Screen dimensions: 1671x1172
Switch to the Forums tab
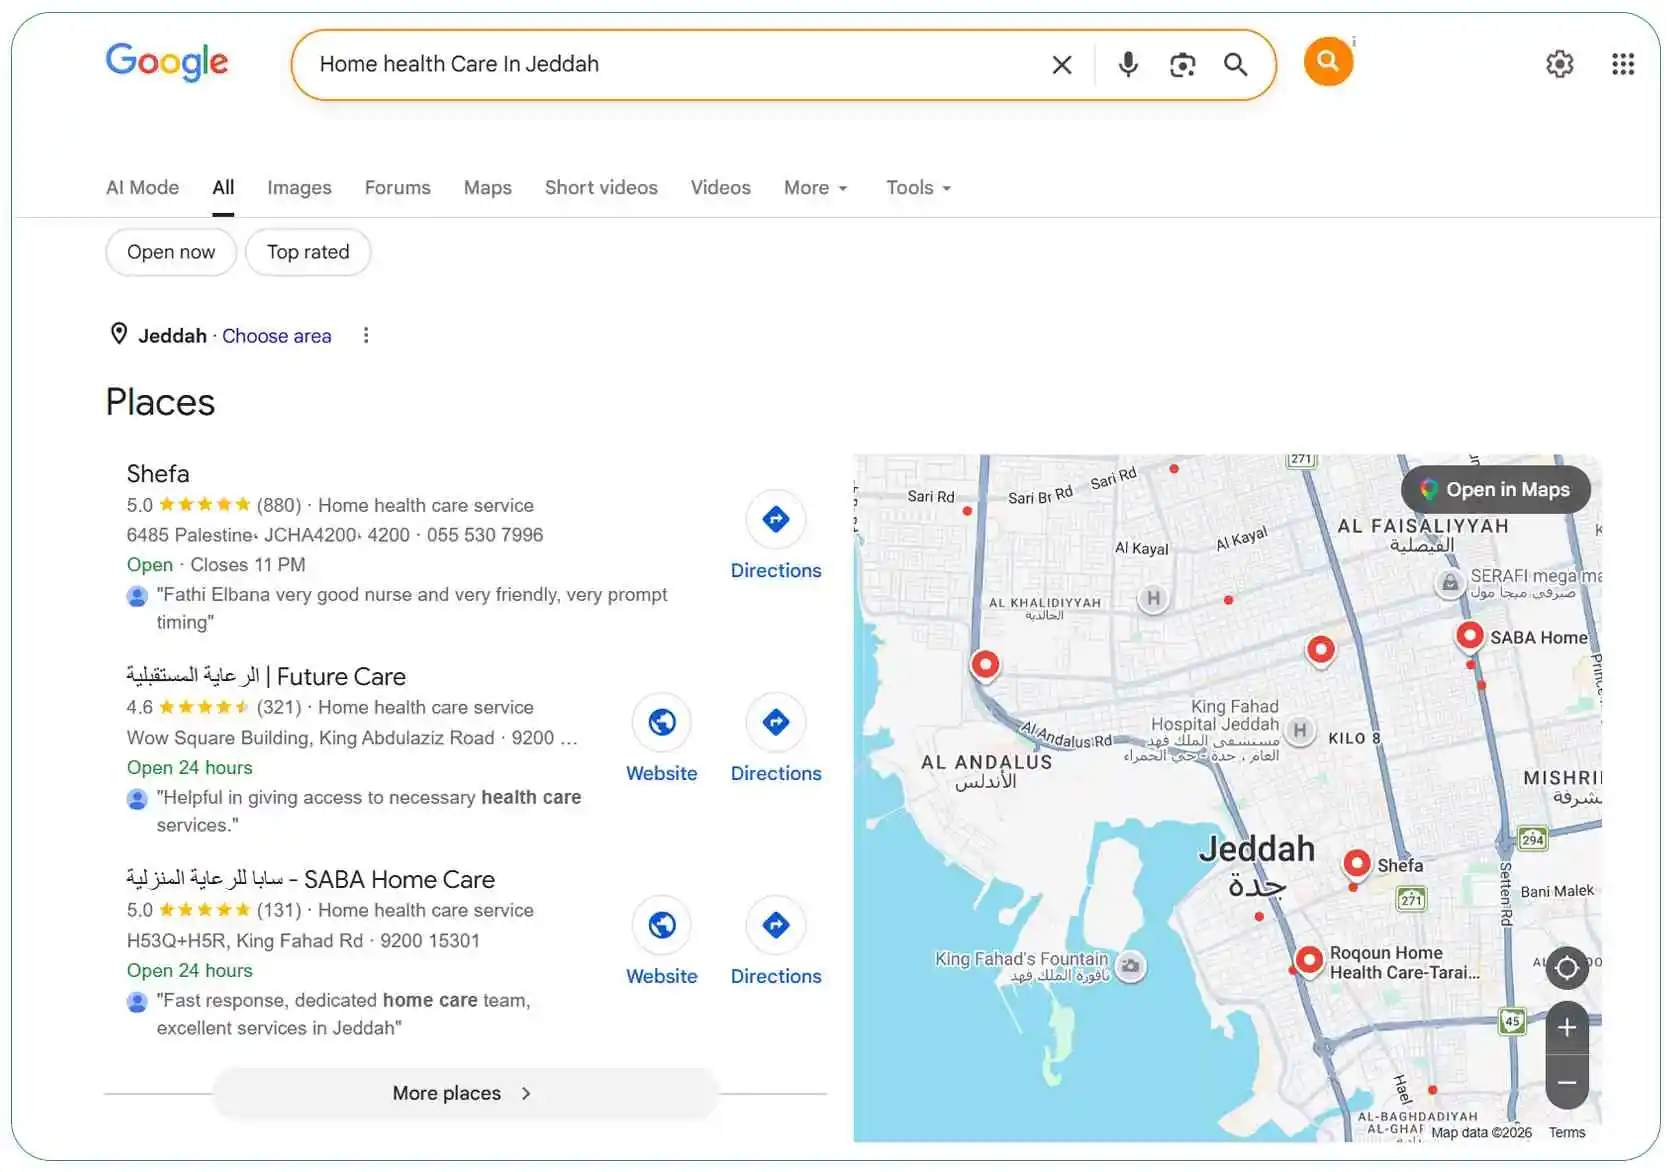[397, 188]
